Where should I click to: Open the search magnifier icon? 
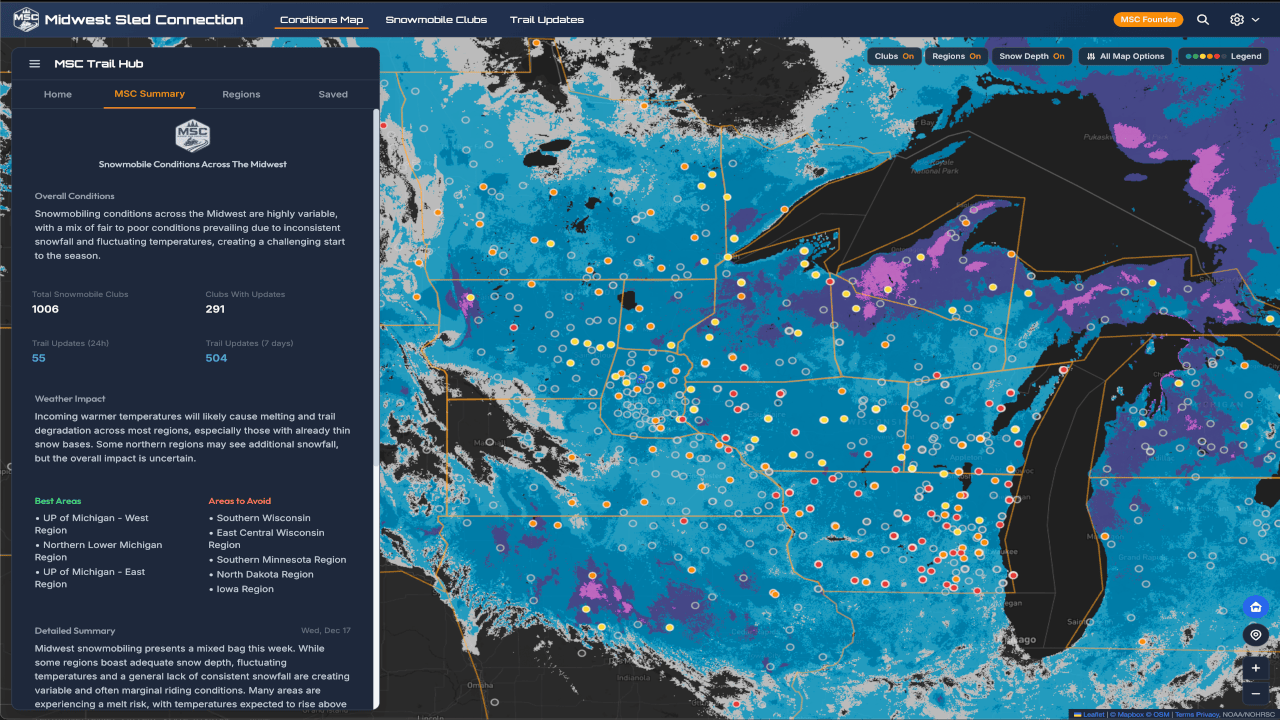click(x=1203, y=20)
